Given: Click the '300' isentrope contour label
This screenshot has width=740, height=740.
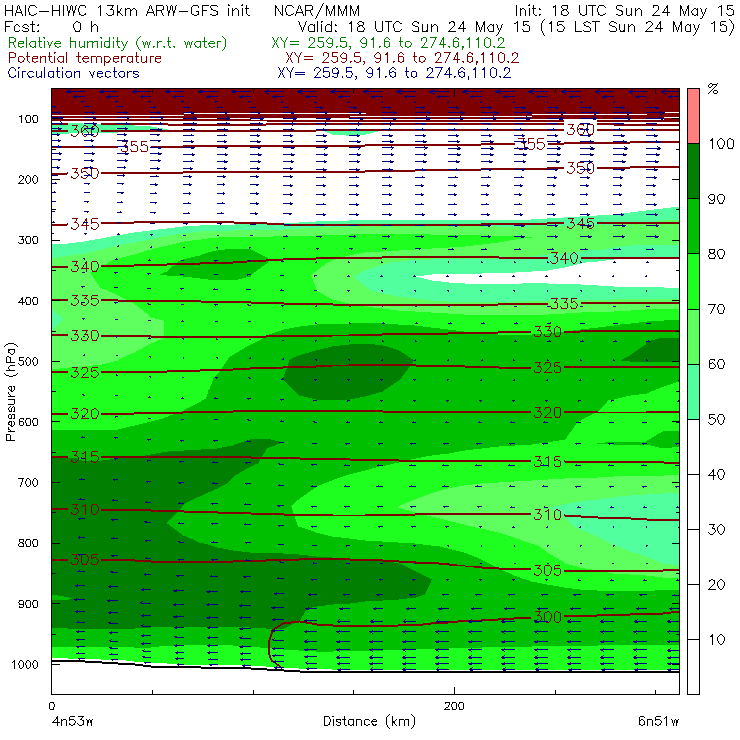Looking at the screenshot, I should point(547,617).
